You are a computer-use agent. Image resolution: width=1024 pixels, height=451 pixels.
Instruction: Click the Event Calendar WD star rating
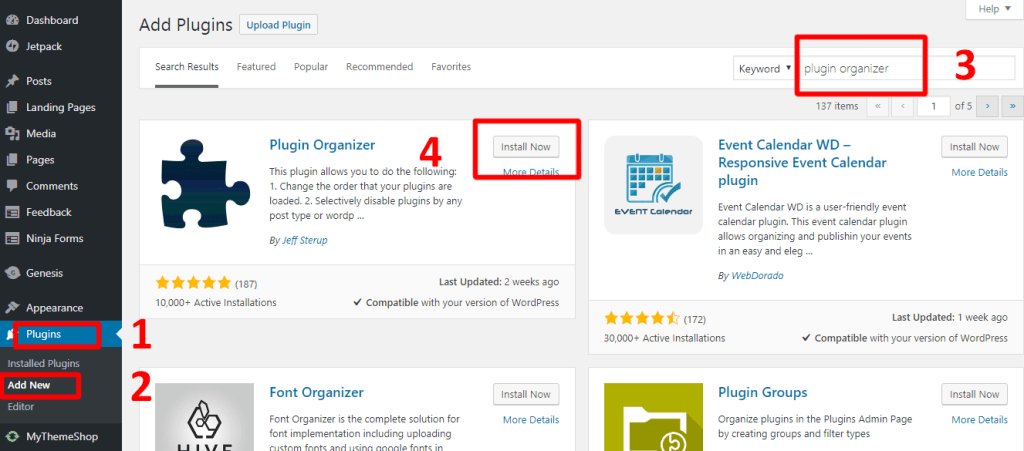642,319
